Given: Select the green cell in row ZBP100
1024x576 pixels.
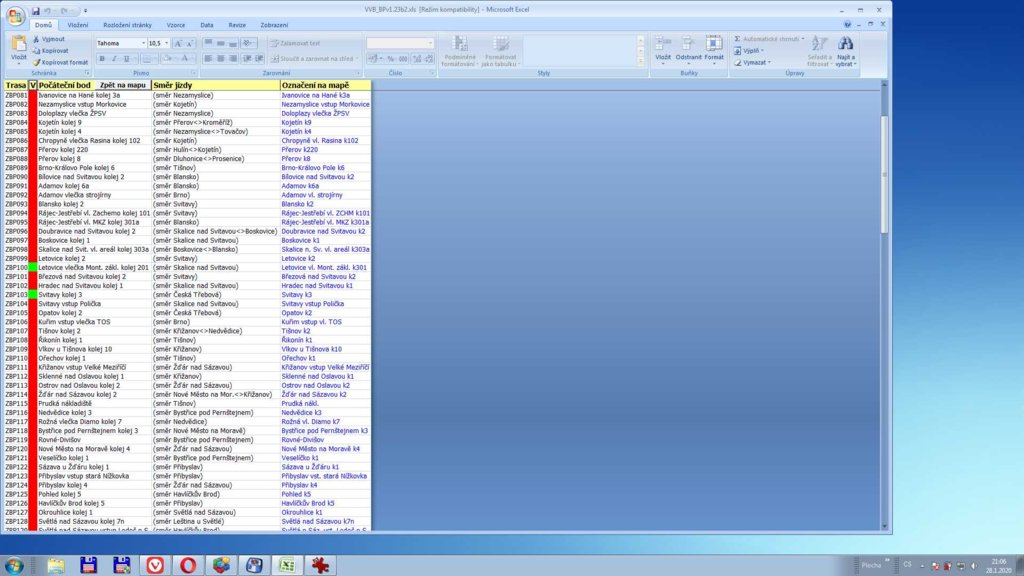Looking at the screenshot, I should tap(33, 268).
